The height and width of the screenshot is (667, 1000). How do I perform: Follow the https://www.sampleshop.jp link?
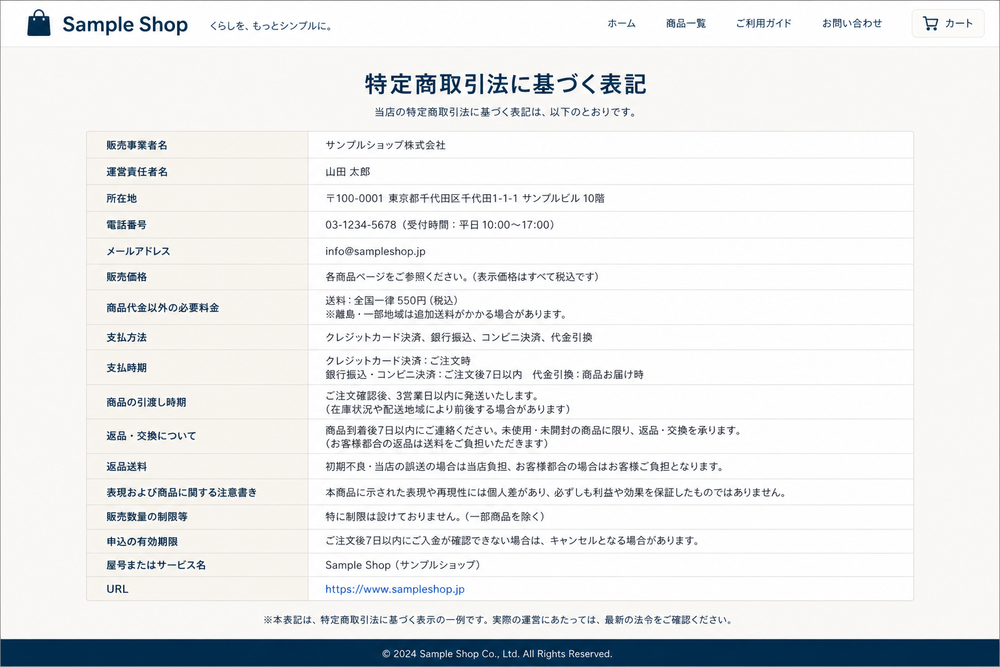pos(395,589)
